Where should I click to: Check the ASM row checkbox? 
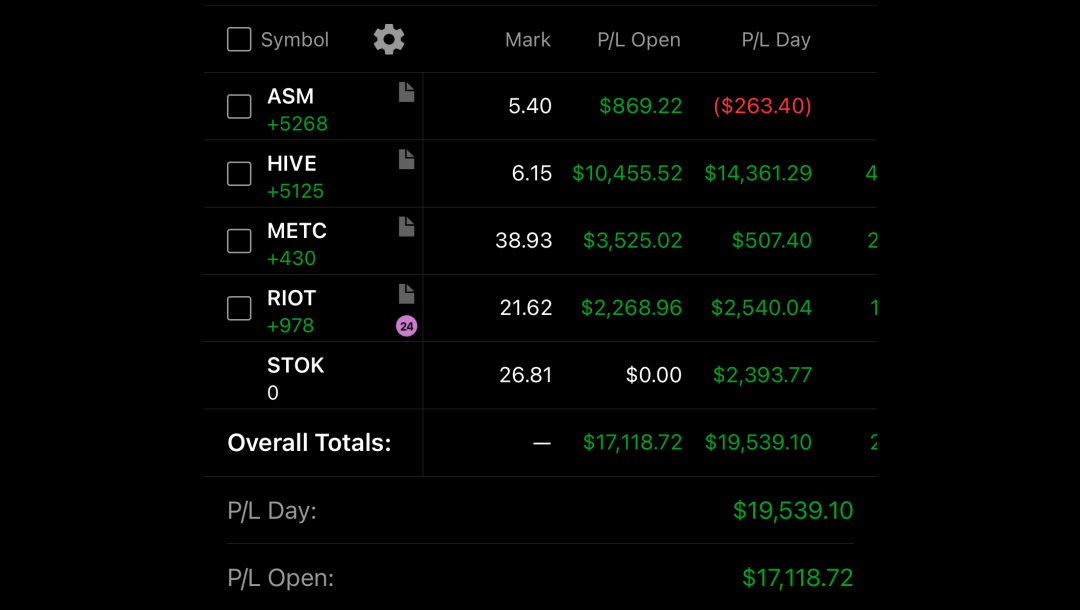239,106
